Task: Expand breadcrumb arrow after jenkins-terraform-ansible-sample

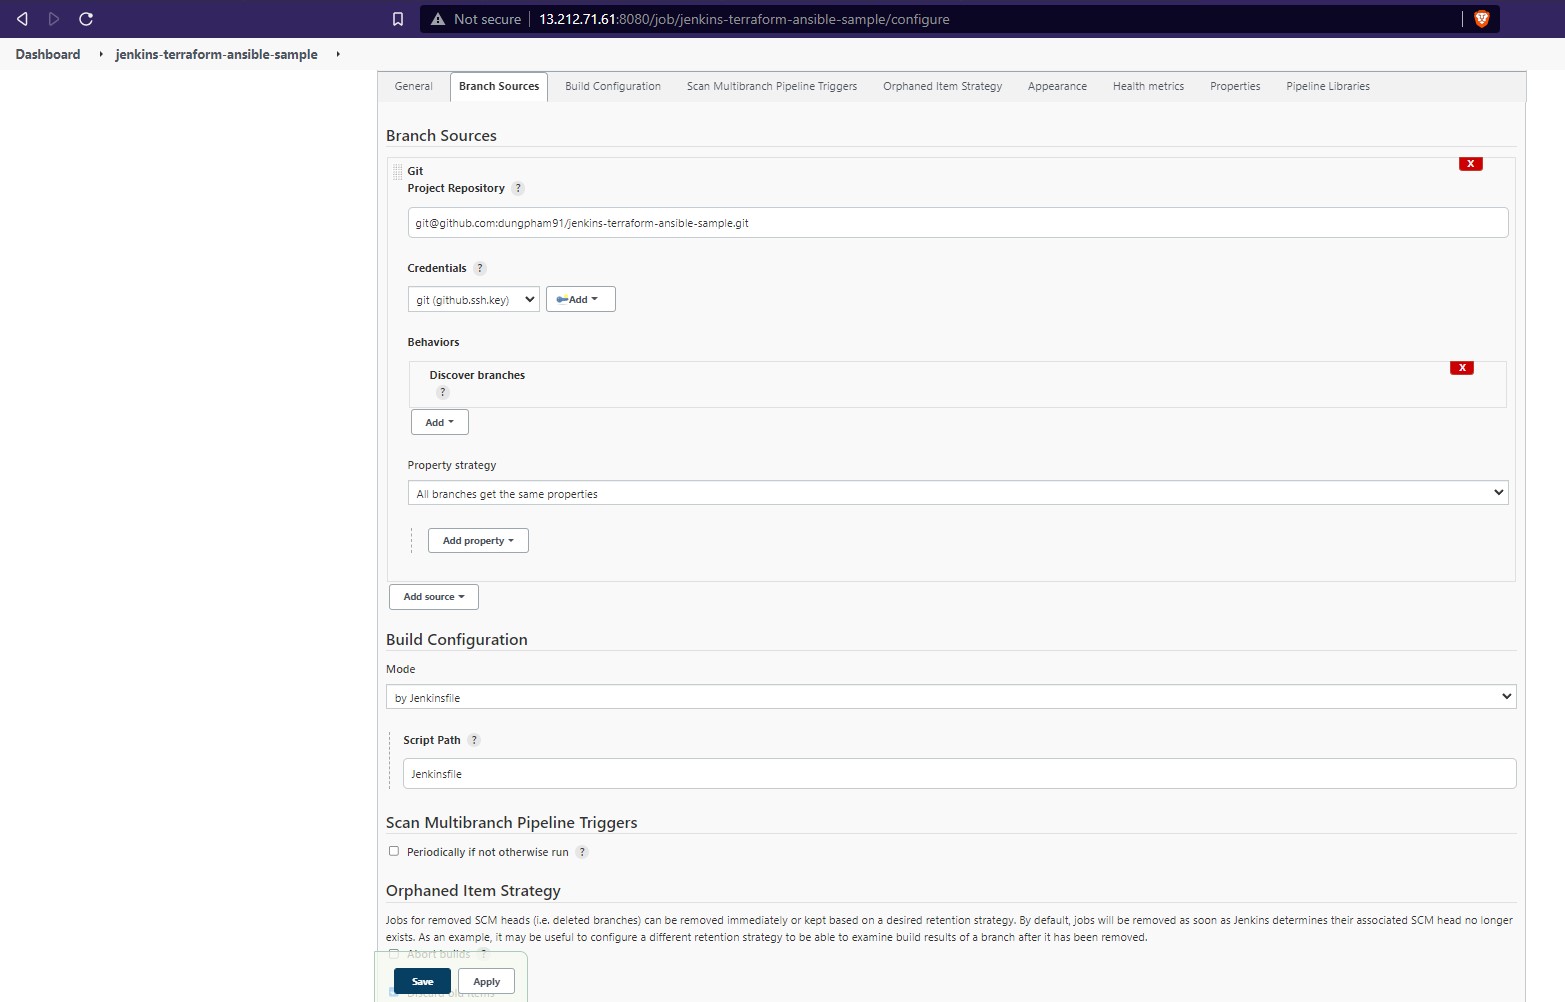Action: 338,54
